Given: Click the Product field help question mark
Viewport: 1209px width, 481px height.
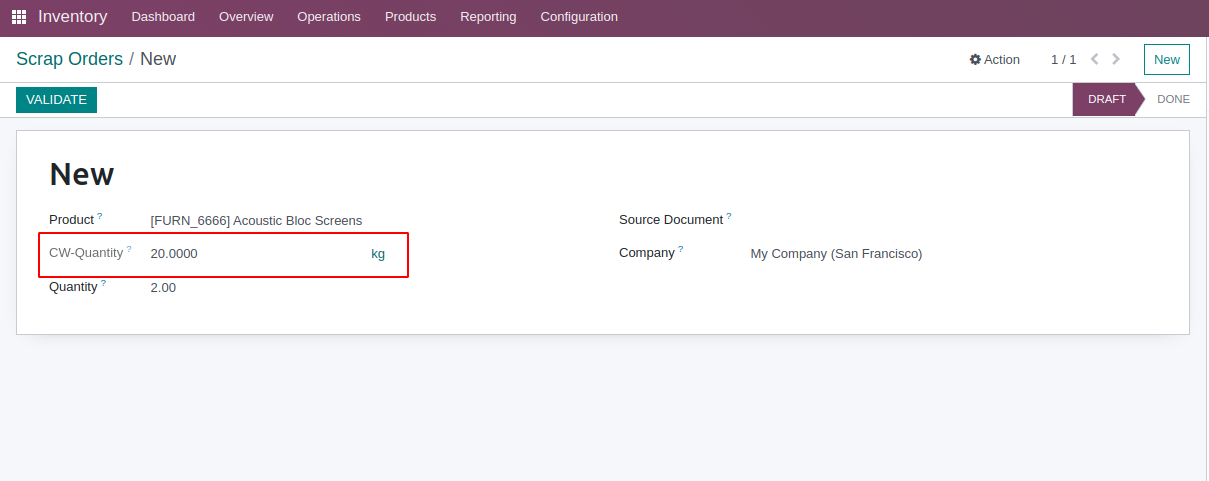Looking at the screenshot, I should pyautogui.click(x=100, y=216).
